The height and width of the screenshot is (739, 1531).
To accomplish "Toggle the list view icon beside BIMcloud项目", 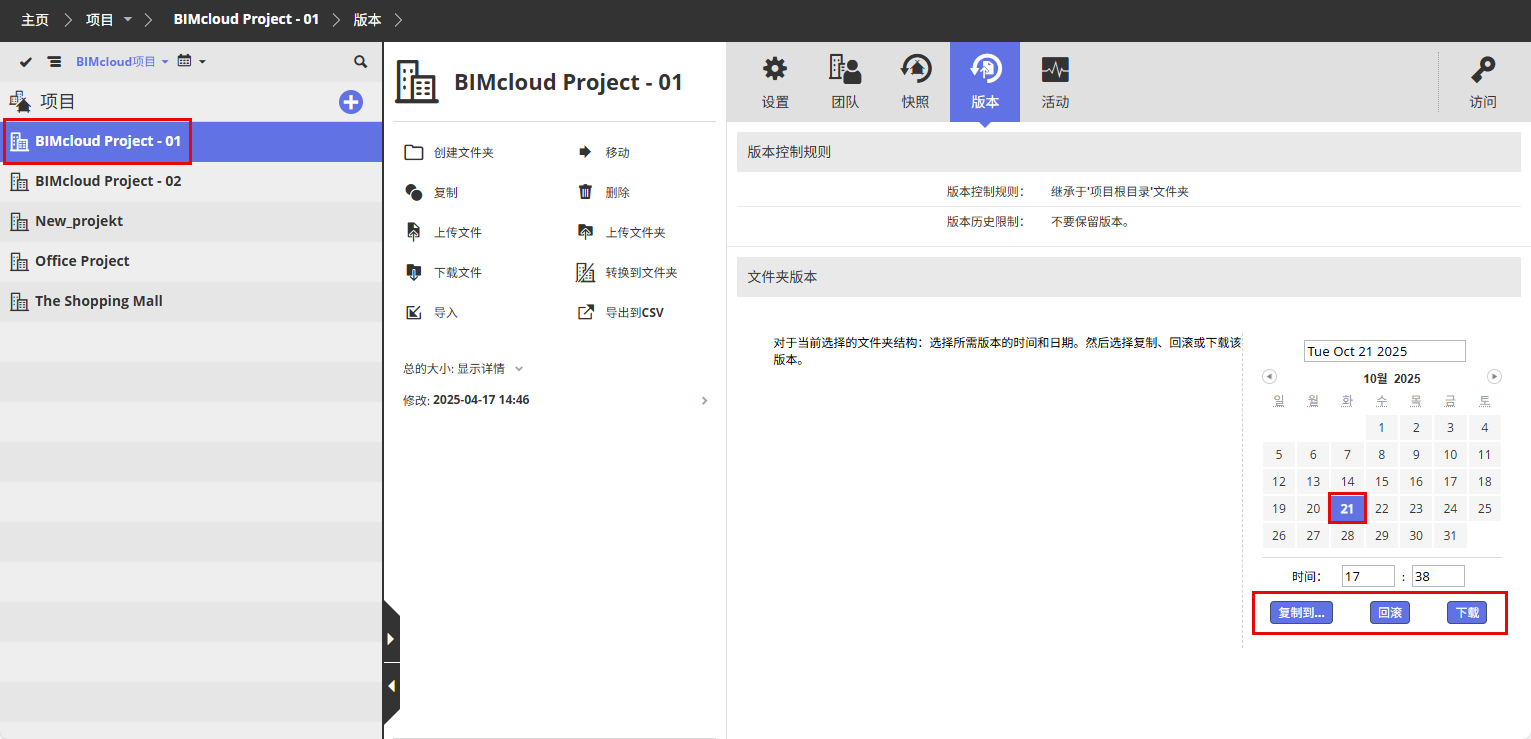I will [54, 62].
